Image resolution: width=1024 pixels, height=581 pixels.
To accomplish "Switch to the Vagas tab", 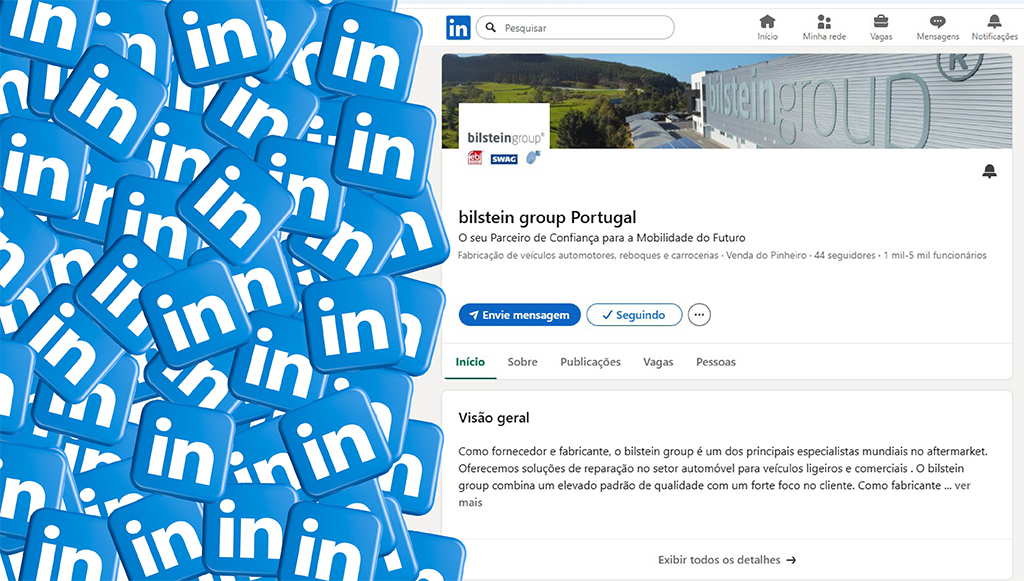I will click(658, 362).
